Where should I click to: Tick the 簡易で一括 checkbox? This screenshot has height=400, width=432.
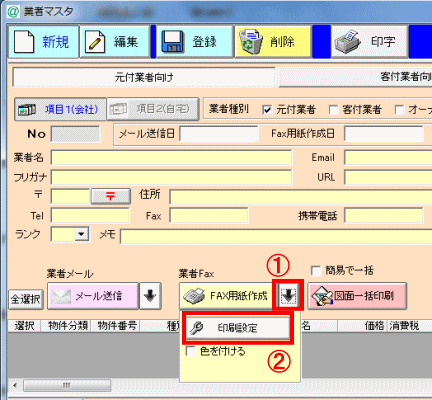click(316, 271)
